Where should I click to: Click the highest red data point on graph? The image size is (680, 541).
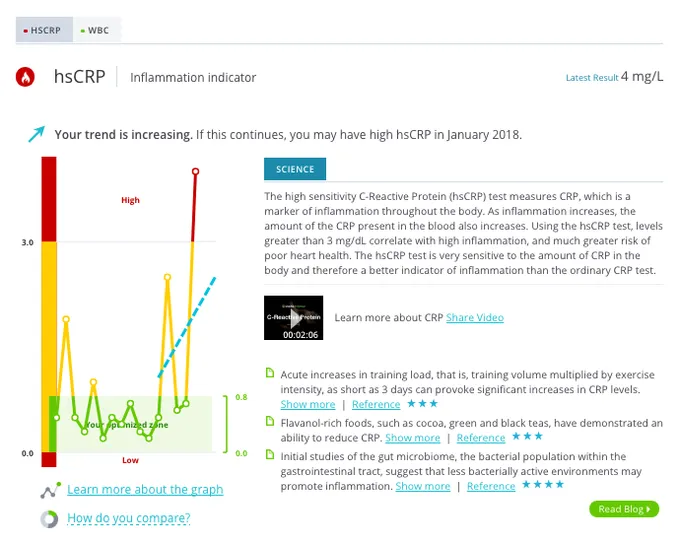tap(195, 172)
